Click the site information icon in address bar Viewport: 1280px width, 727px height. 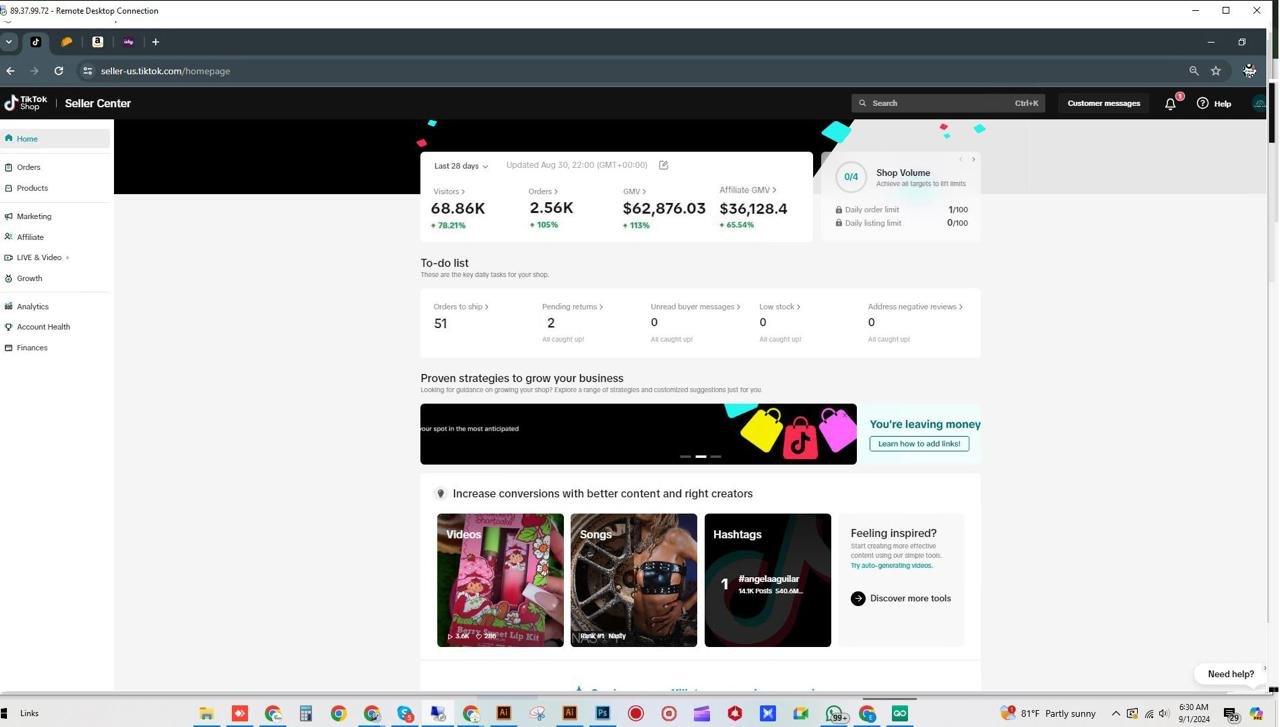[88, 71]
